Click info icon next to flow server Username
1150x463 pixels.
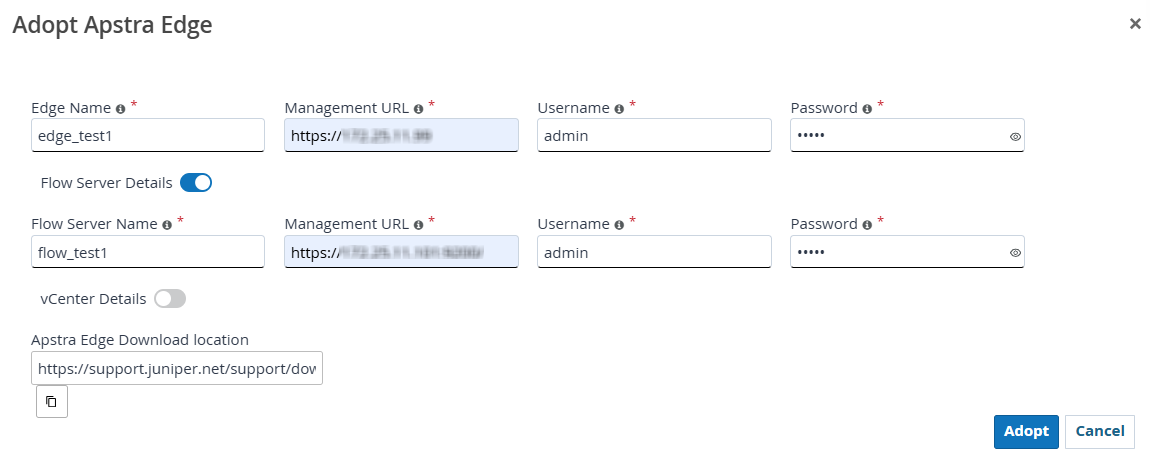[619, 225]
